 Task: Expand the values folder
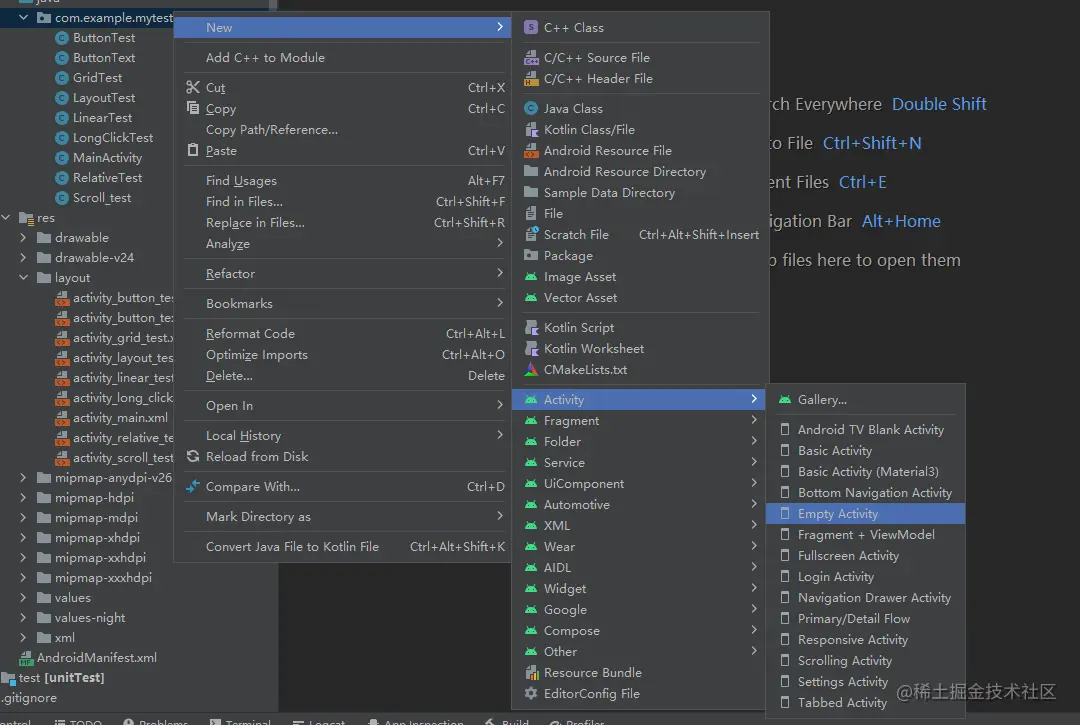tap(23, 598)
